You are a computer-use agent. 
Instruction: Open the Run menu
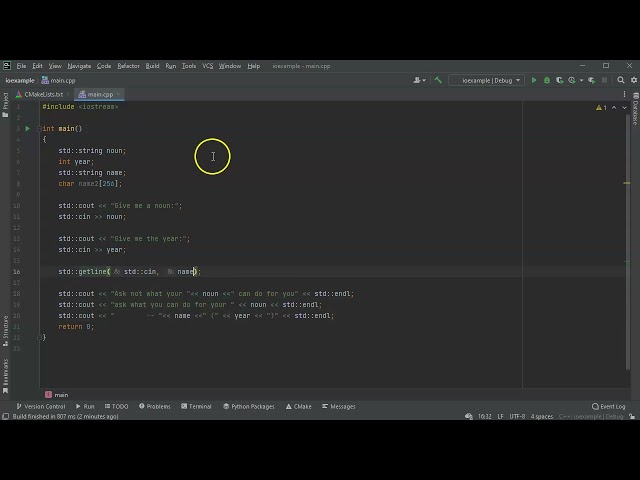pyautogui.click(x=171, y=66)
